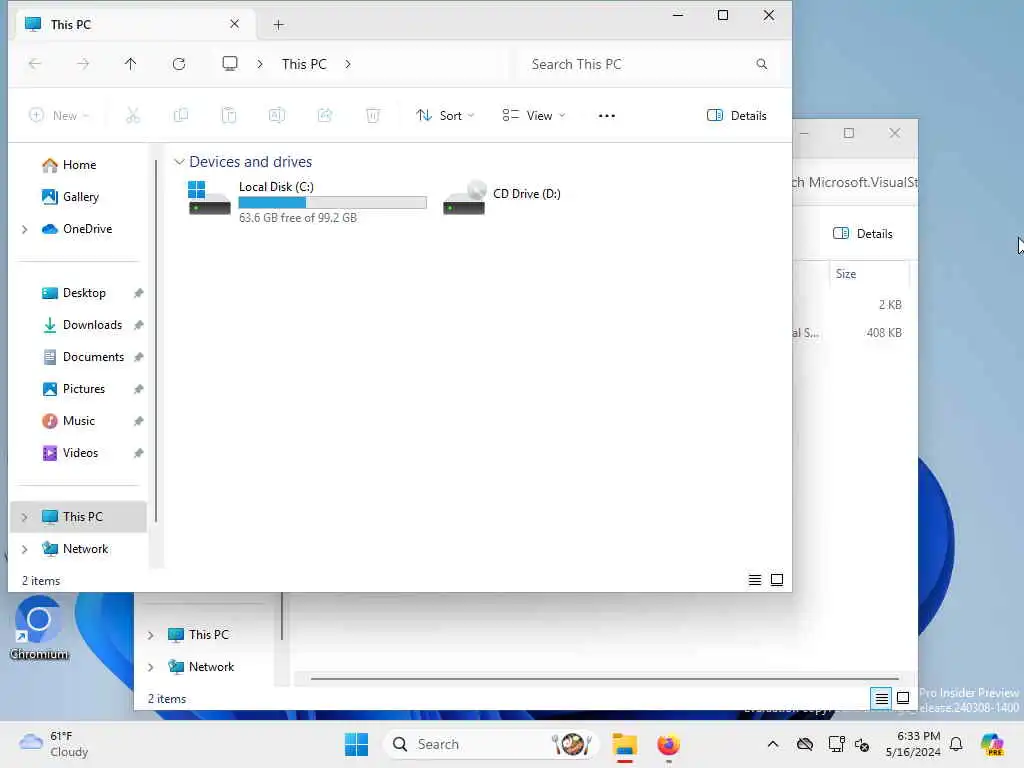Click Local Disk C: storage usage bar

pos(332,202)
